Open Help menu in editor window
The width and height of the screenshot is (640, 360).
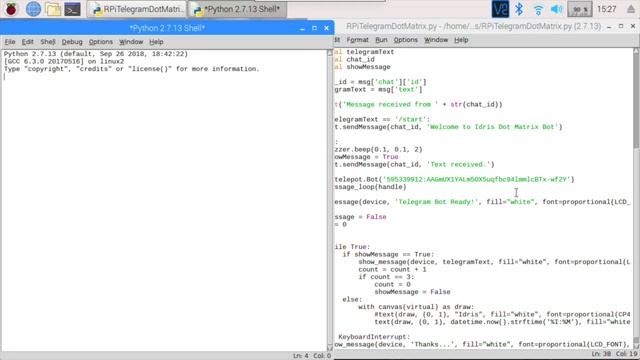pos(461,40)
